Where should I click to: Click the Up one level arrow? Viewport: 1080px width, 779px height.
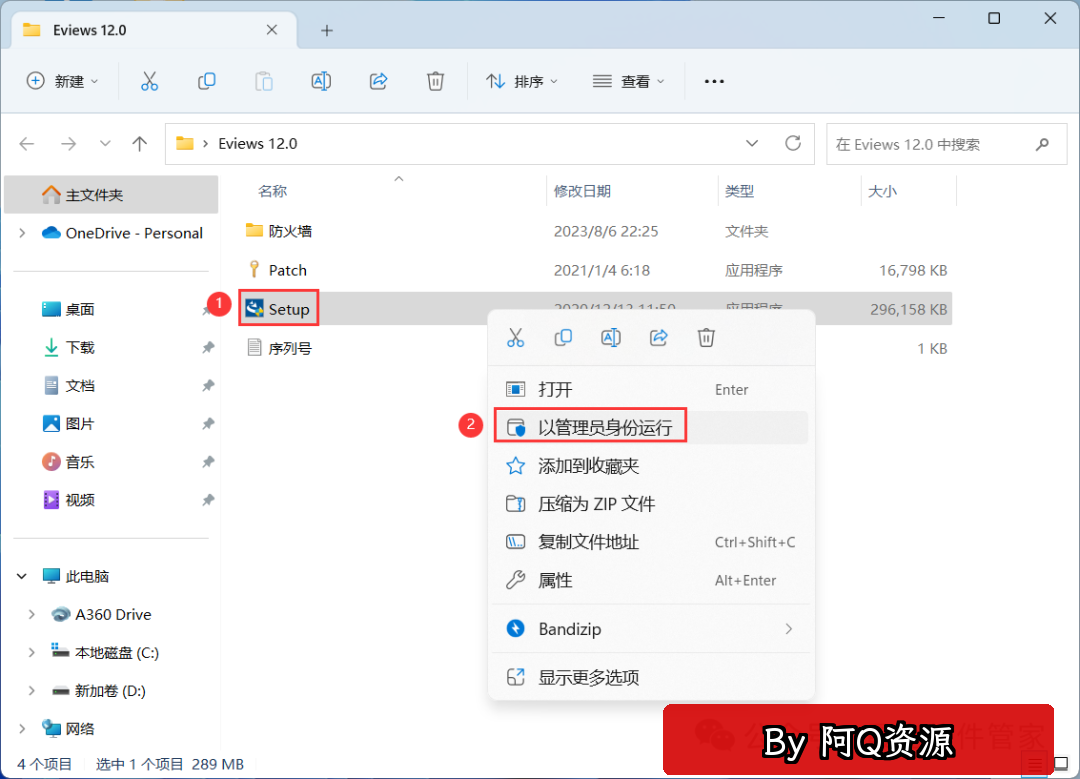140,144
